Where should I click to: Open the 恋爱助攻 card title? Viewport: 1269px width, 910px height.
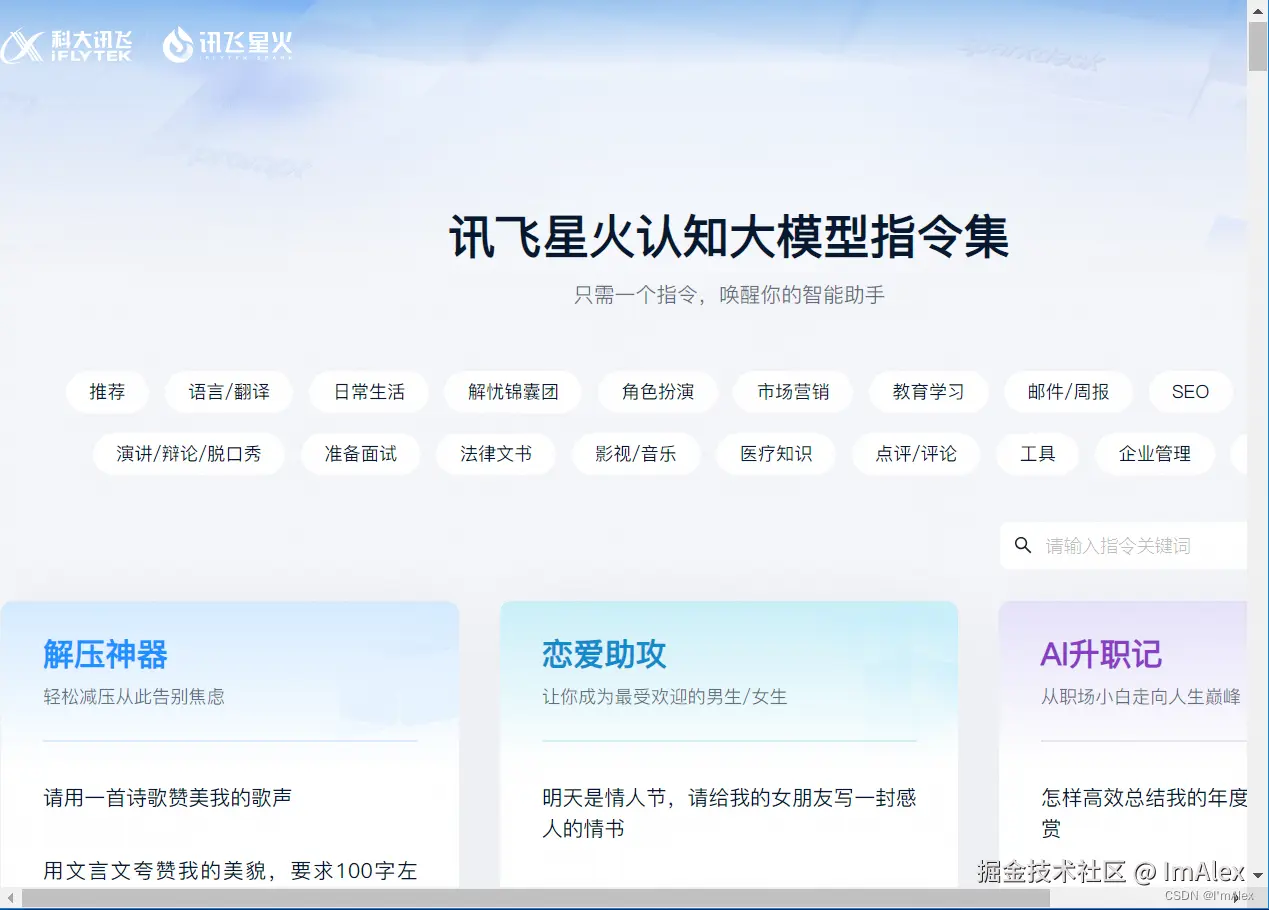[x=604, y=655]
